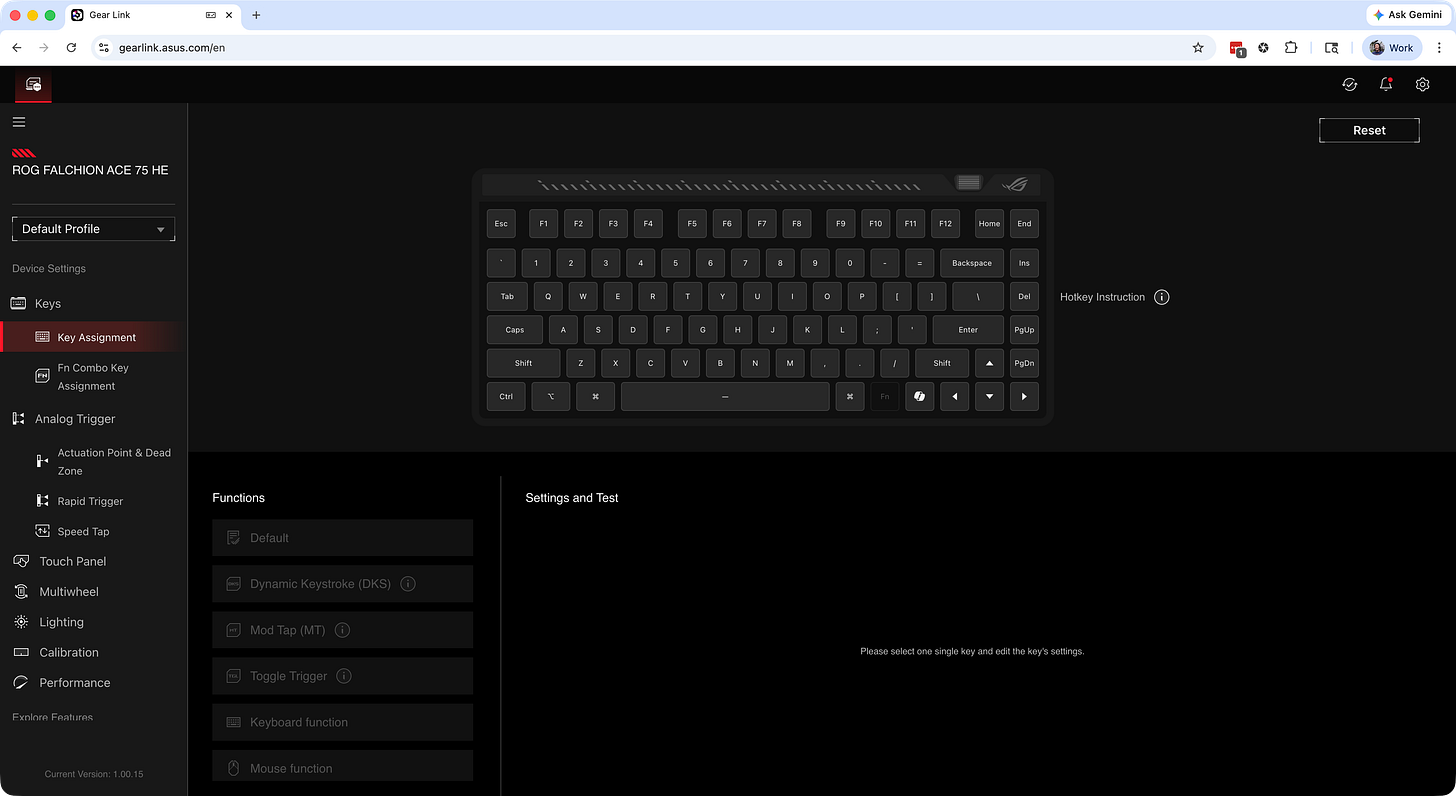
Task: Choose the Dynamic Keystroke (DKS) function
Action: (x=342, y=584)
